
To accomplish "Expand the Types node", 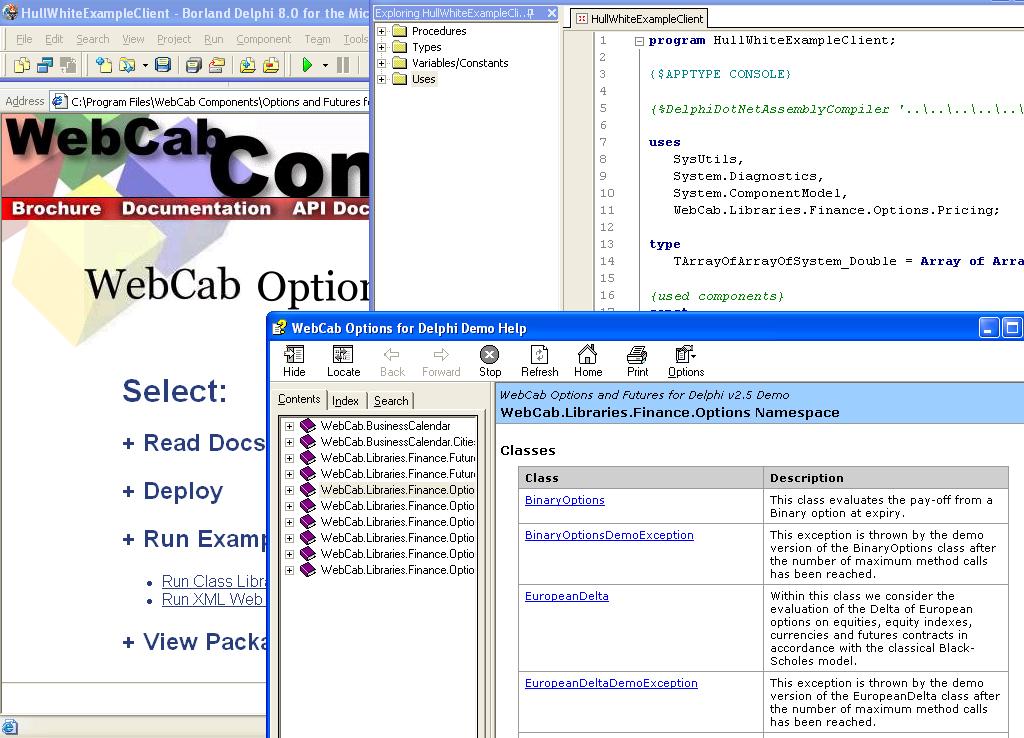I will point(382,47).
